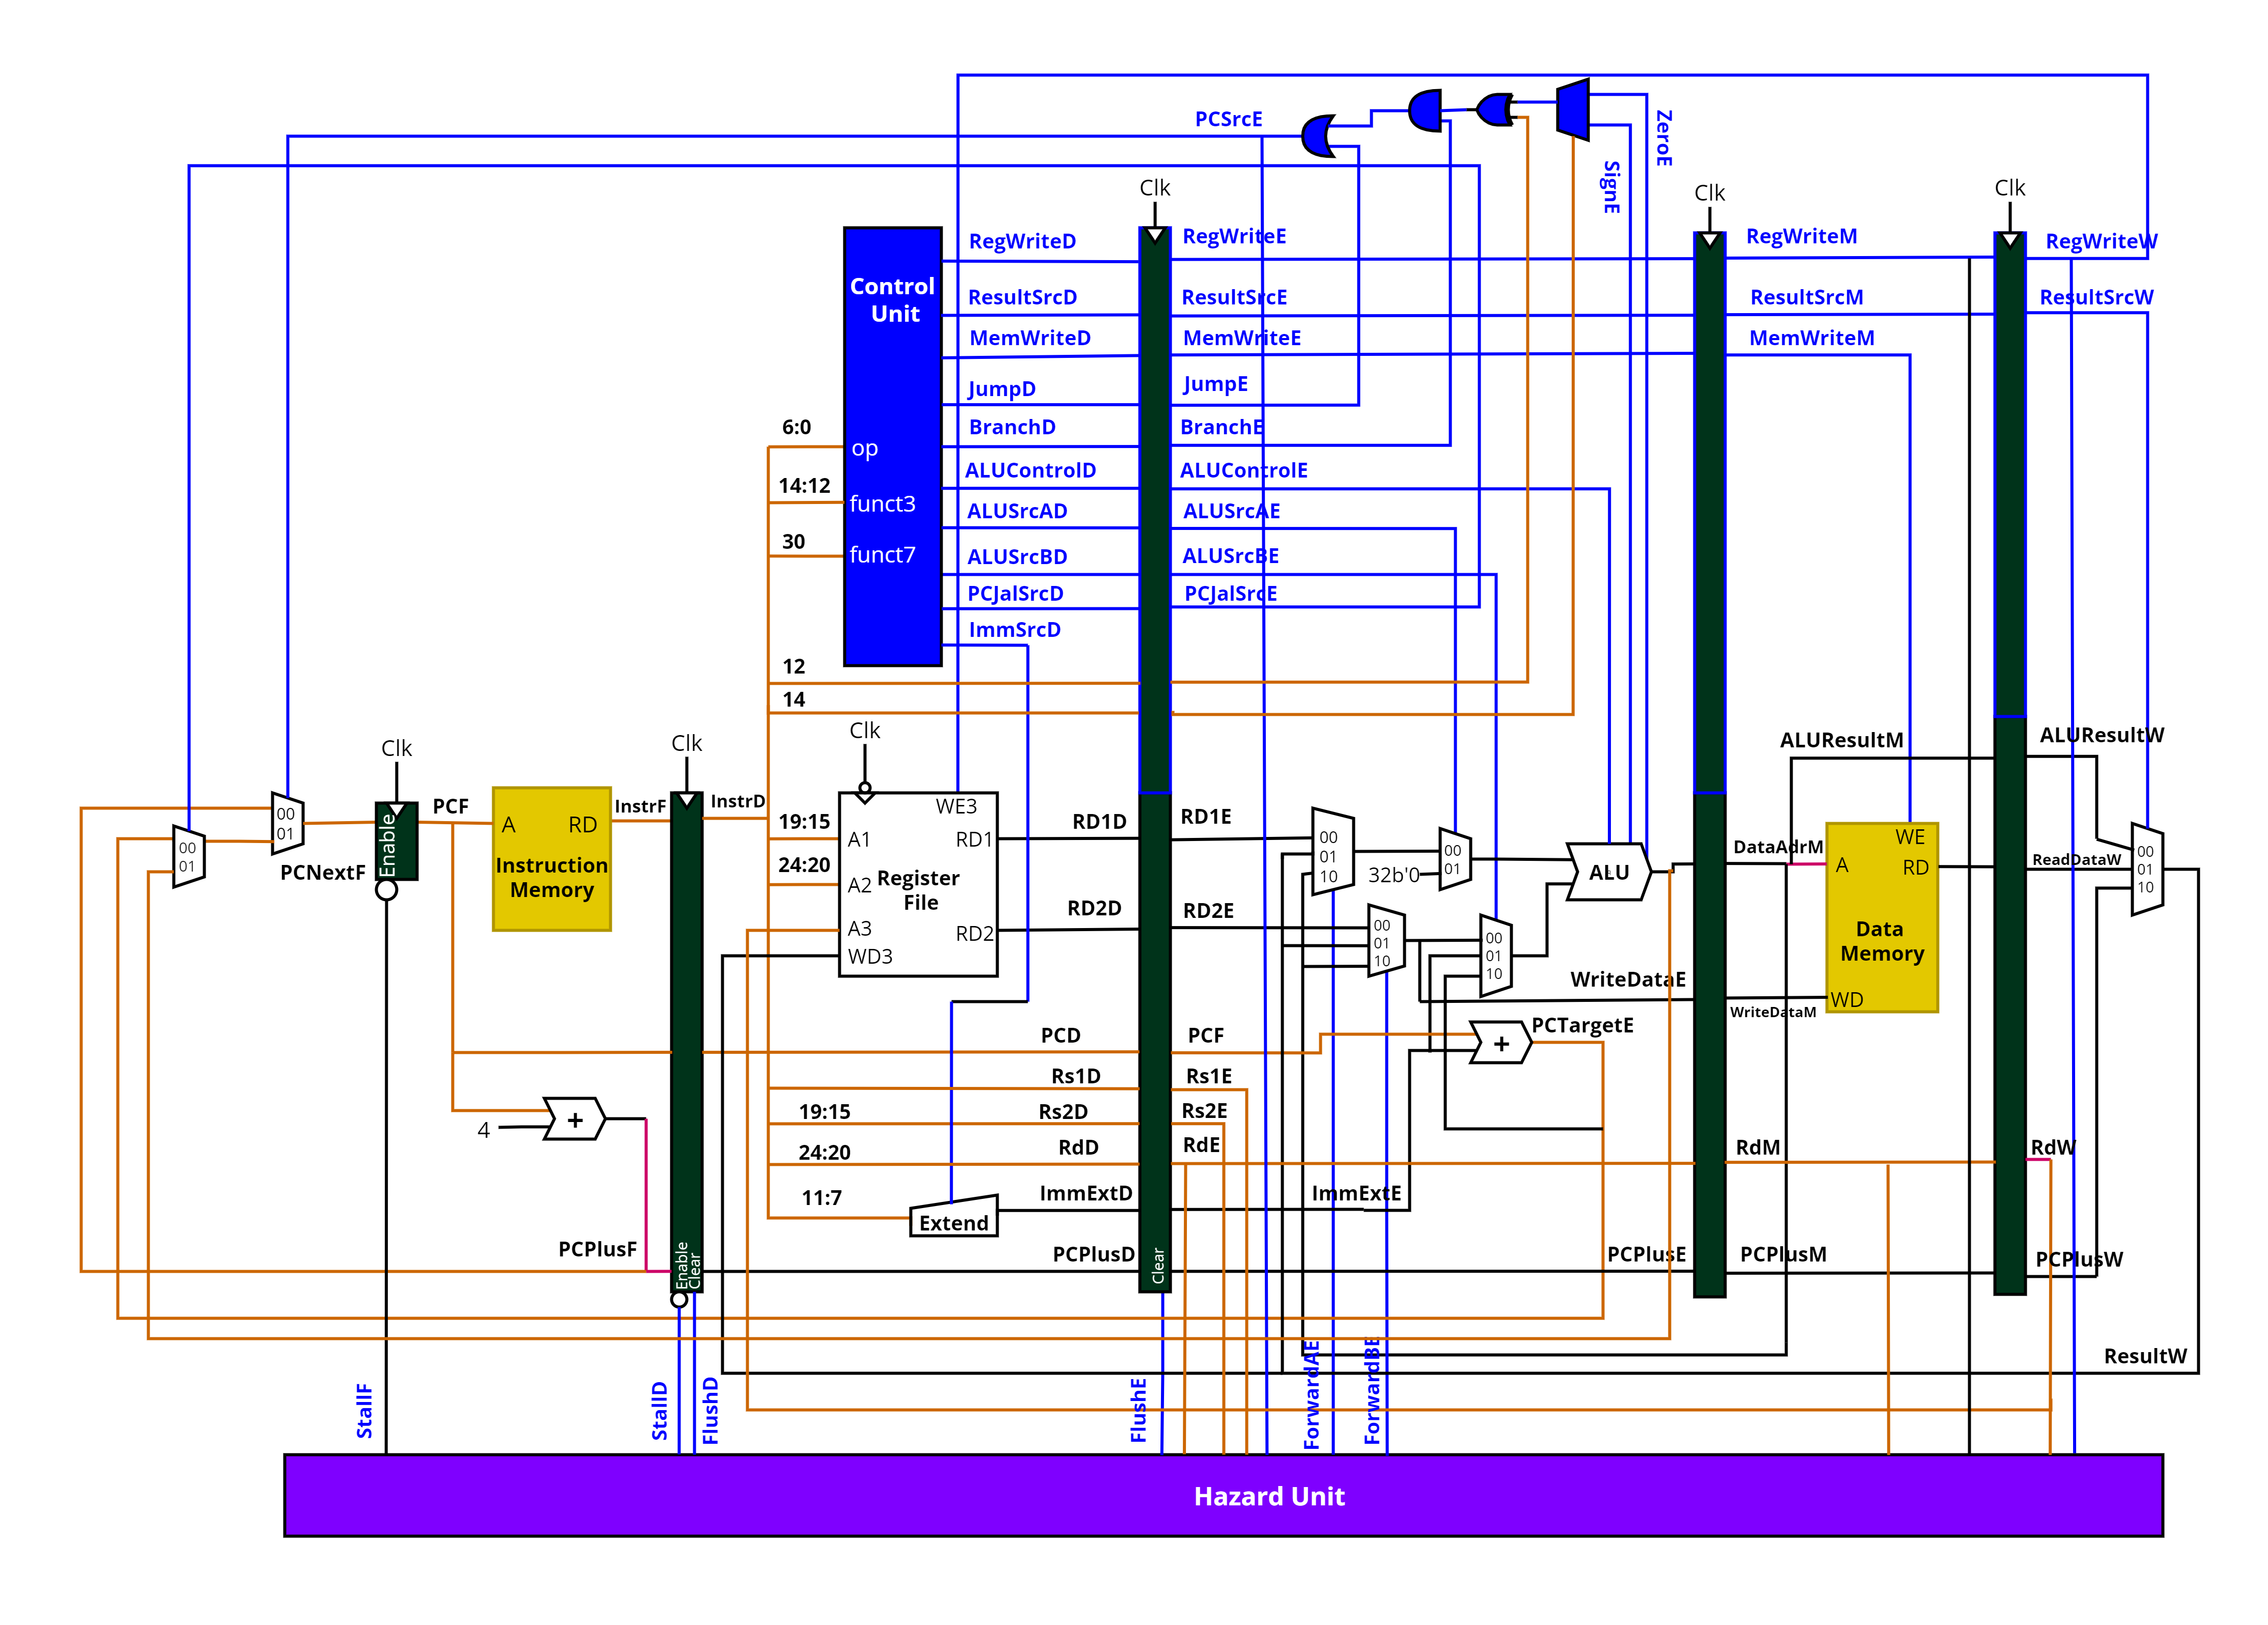Select the MemWriteM label
The width and height of the screenshot is (2268, 1625).
coord(1811,338)
